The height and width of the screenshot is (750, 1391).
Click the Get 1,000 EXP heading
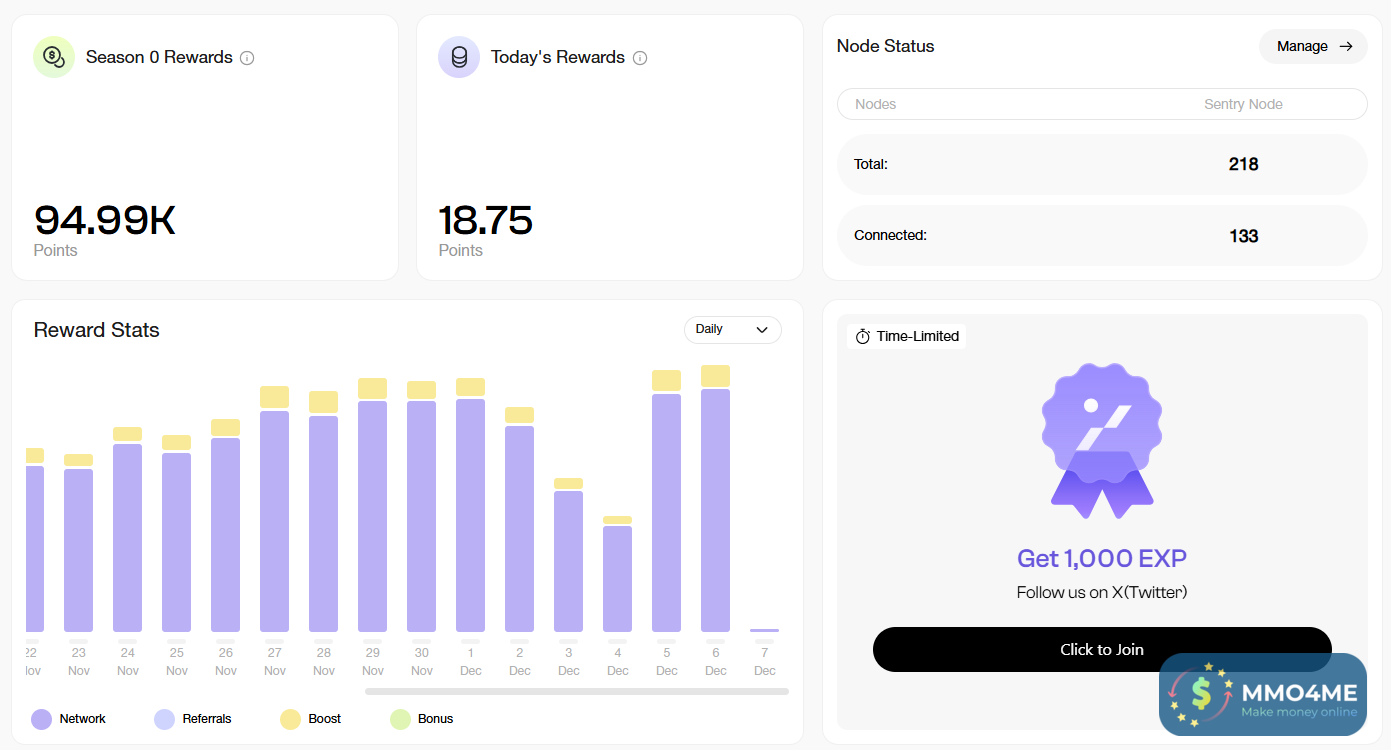tap(1102, 558)
